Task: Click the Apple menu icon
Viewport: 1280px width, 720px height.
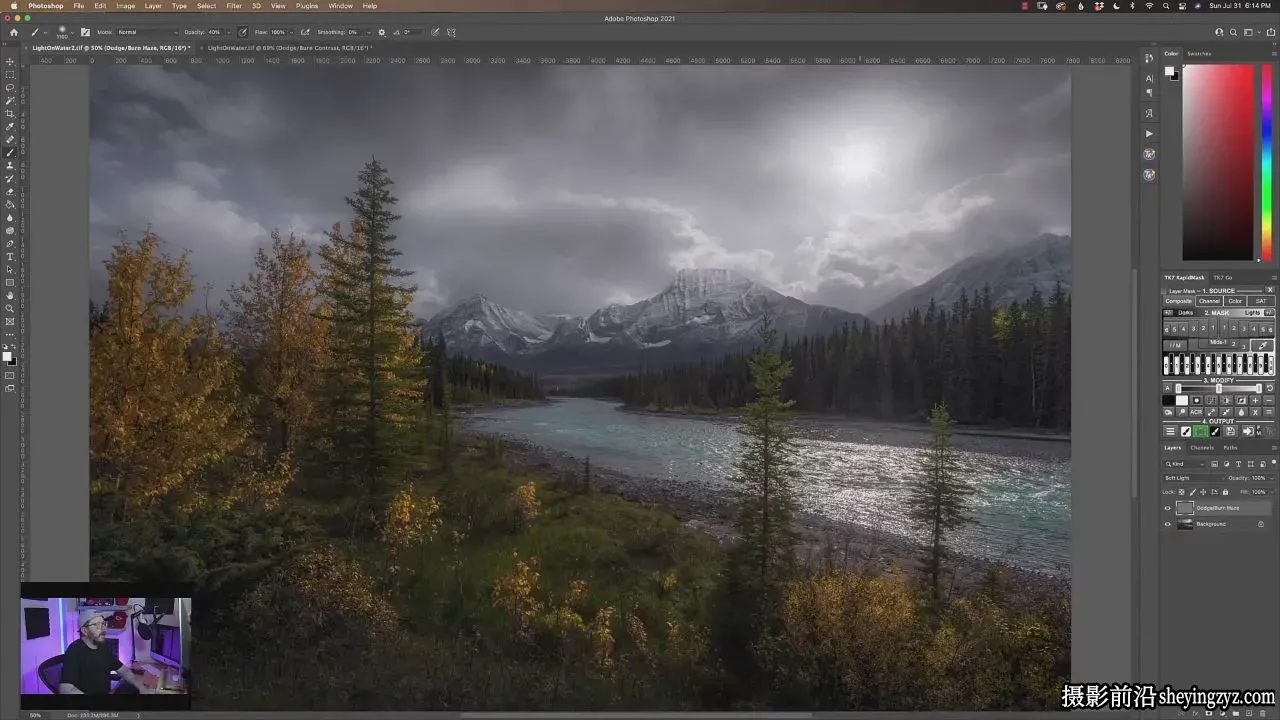Action: click(x=13, y=6)
